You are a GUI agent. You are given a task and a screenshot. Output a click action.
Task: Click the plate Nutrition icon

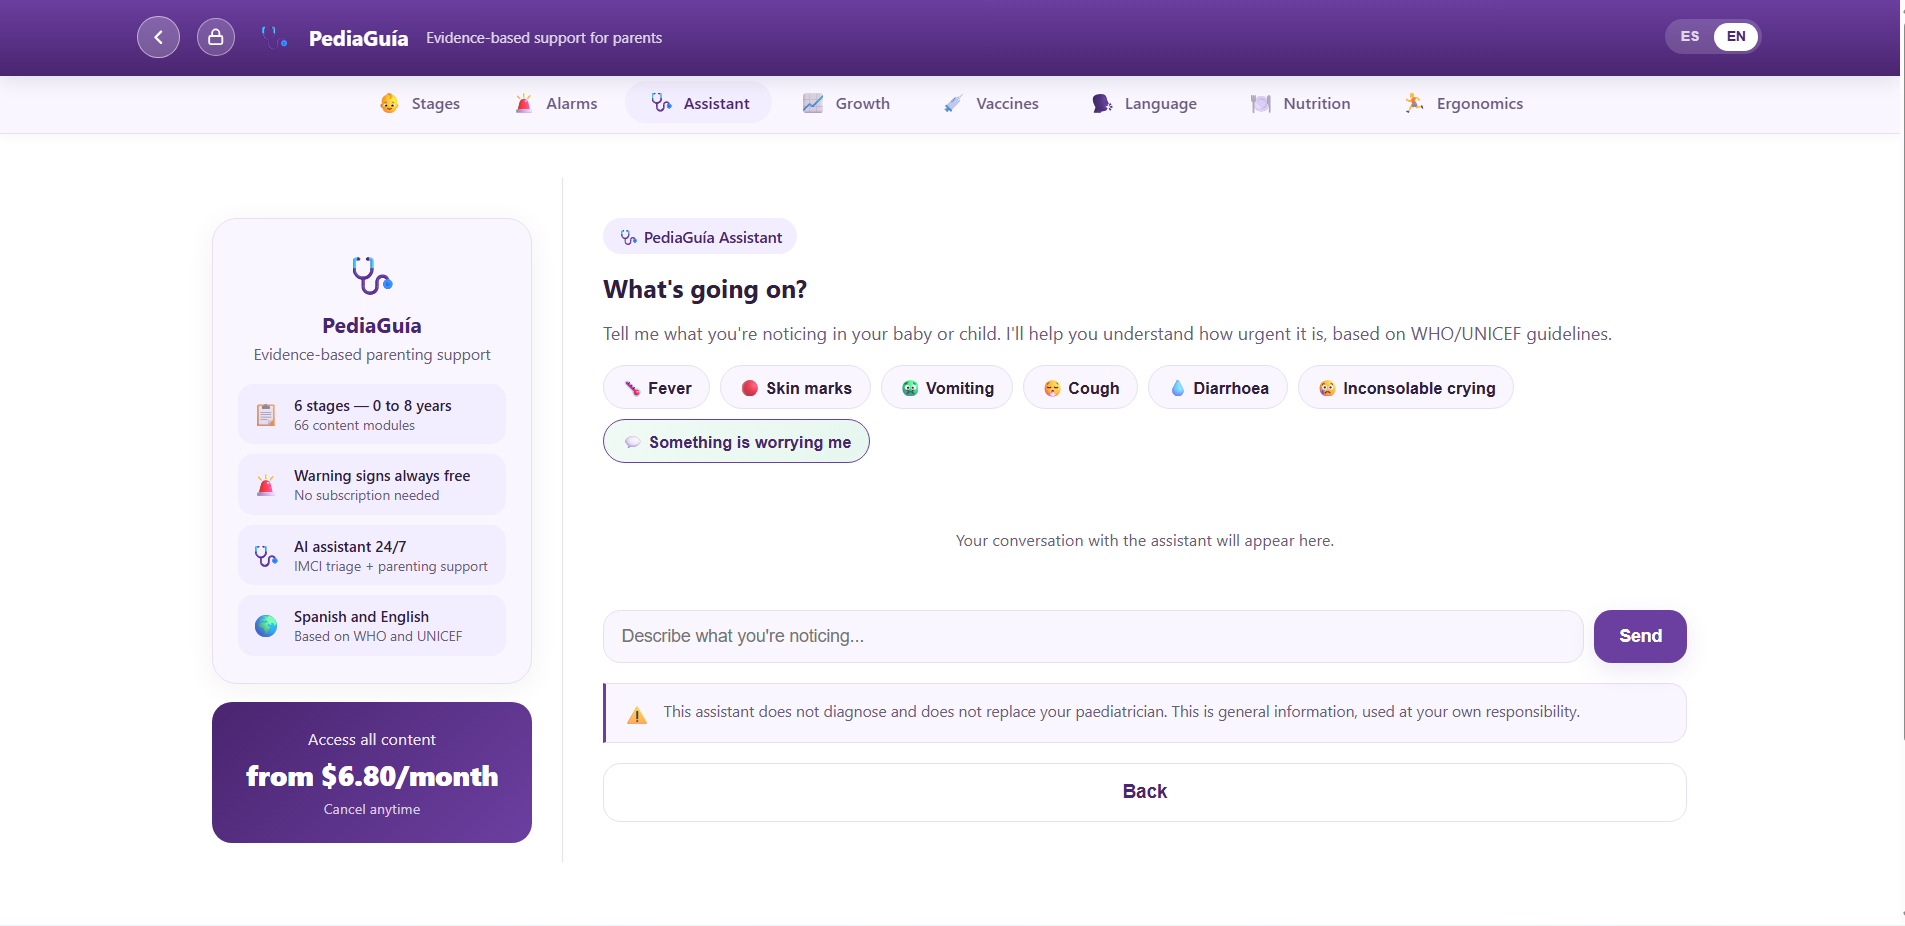pyautogui.click(x=1261, y=103)
